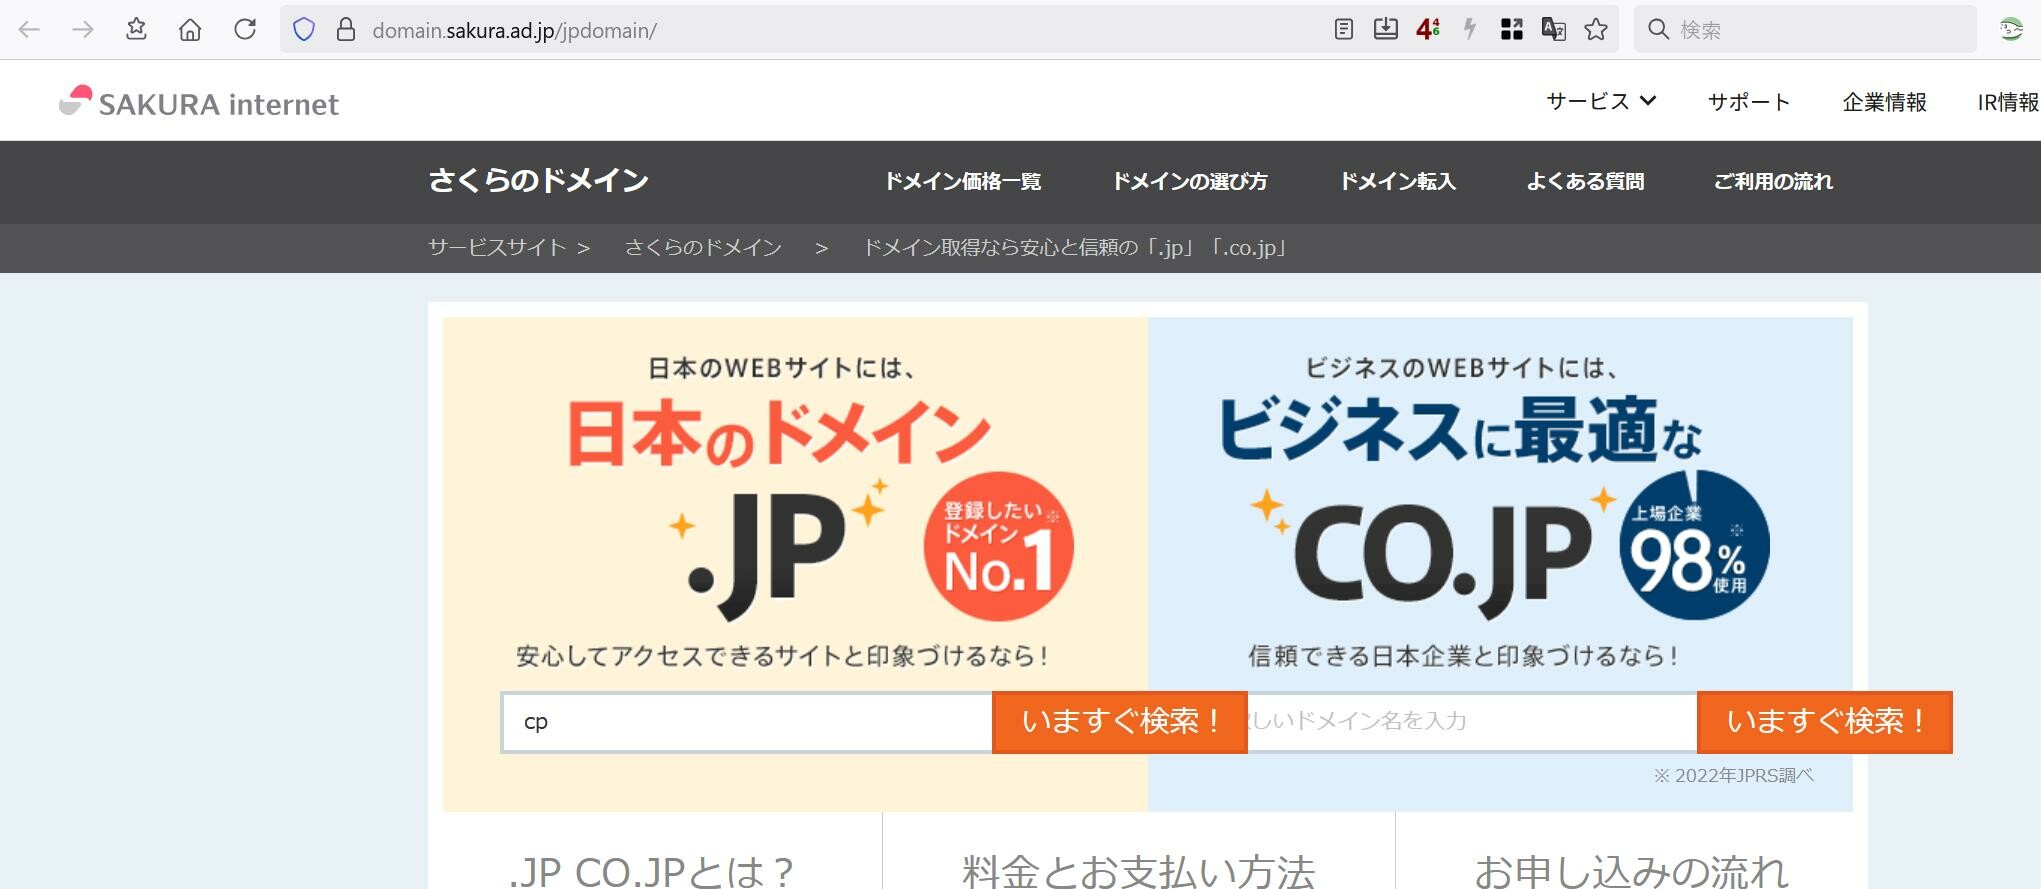Image resolution: width=2041 pixels, height=889 pixels.
Task: Click the .JP domain input containing cp
Action: coord(747,722)
